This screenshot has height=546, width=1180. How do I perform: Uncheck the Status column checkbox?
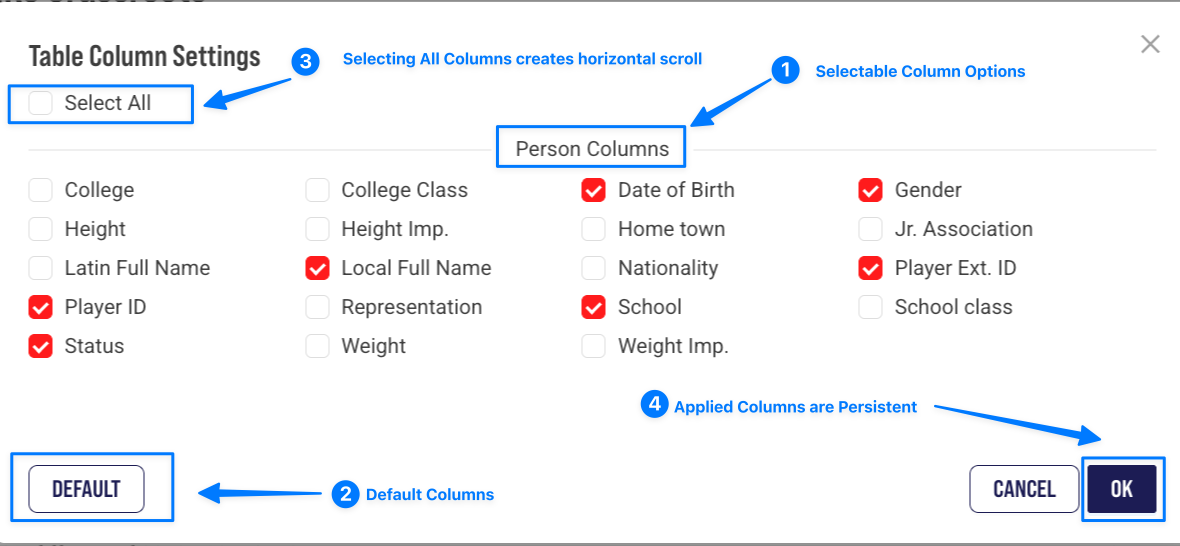41,346
